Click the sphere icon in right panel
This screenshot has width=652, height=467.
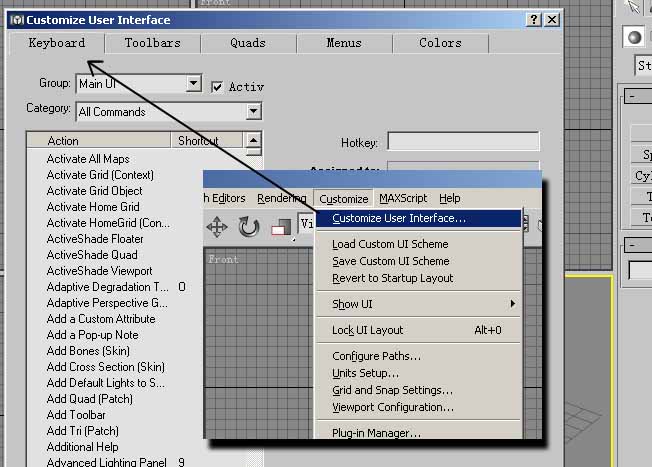(634, 37)
